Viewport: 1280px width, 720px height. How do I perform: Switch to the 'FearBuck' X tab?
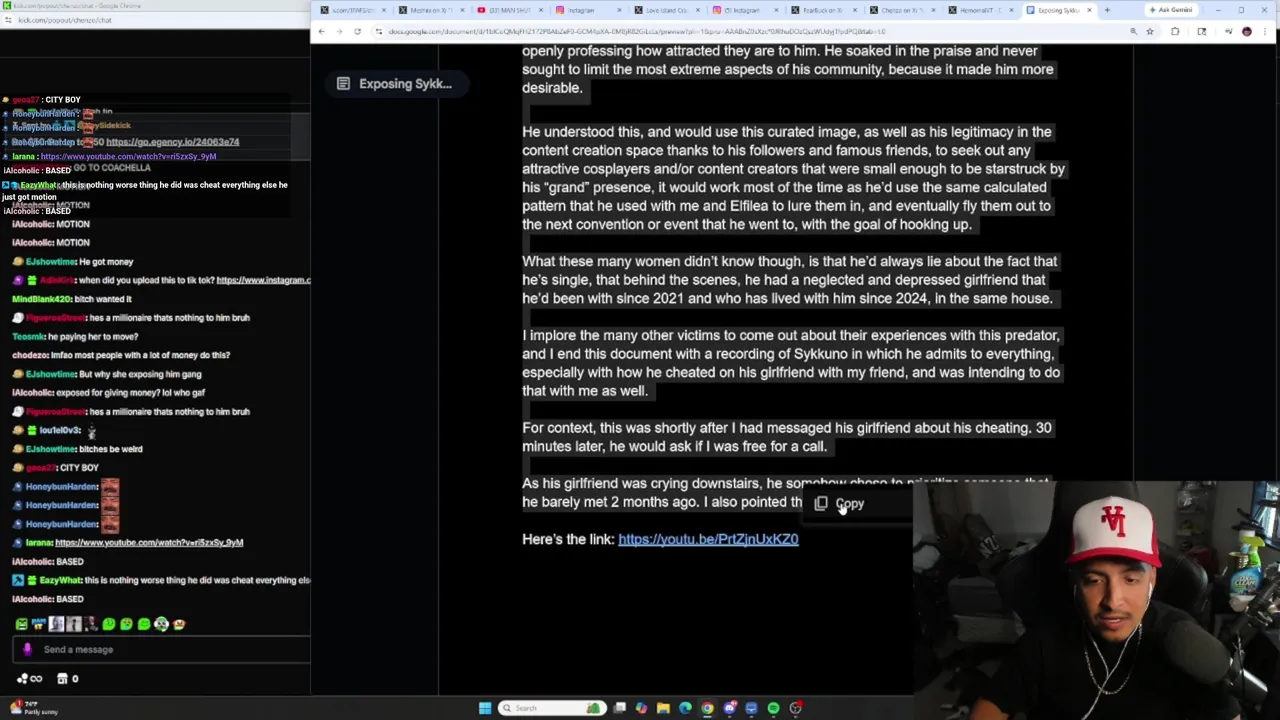coord(825,11)
